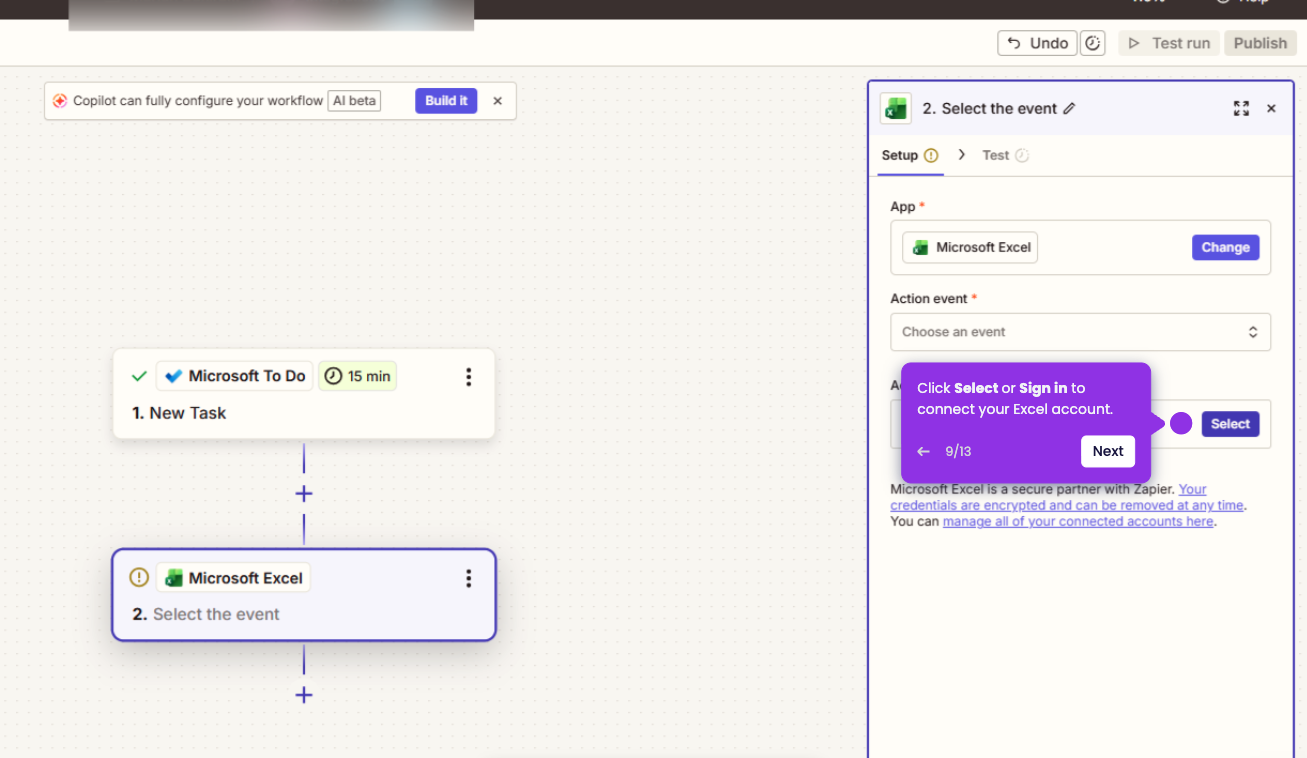The image size is (1307, 758).
Task: Select the Microsoft Excel step chip
Action: click(233, 578)
